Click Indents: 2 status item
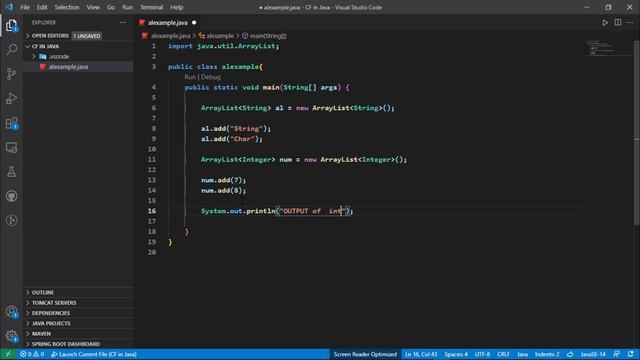 547,354
